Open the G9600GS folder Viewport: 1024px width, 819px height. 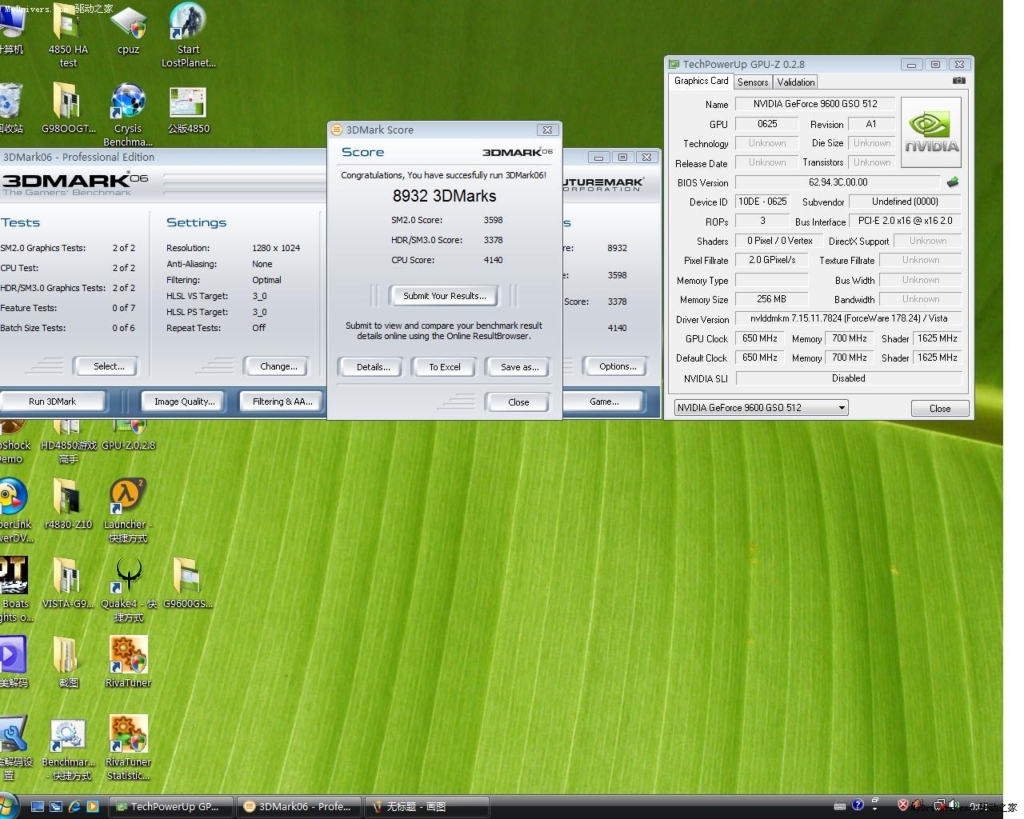pyautogui.click(x=188, y=583)
